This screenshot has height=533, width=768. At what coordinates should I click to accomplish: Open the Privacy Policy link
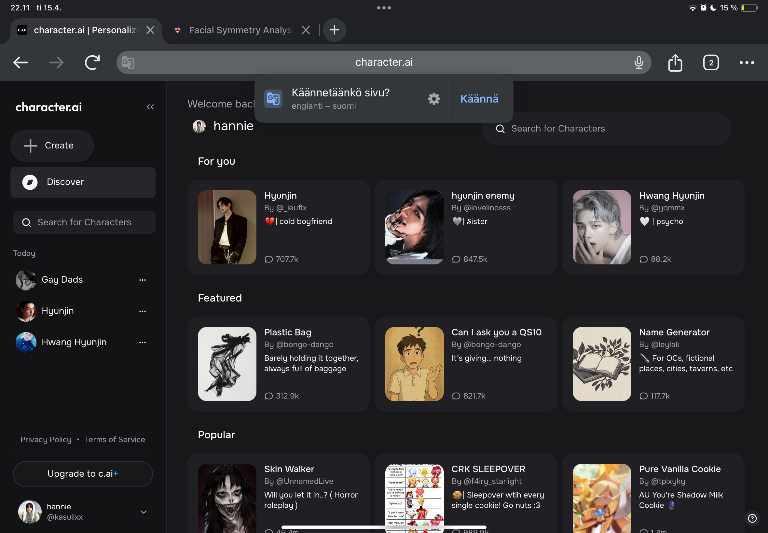46,440
